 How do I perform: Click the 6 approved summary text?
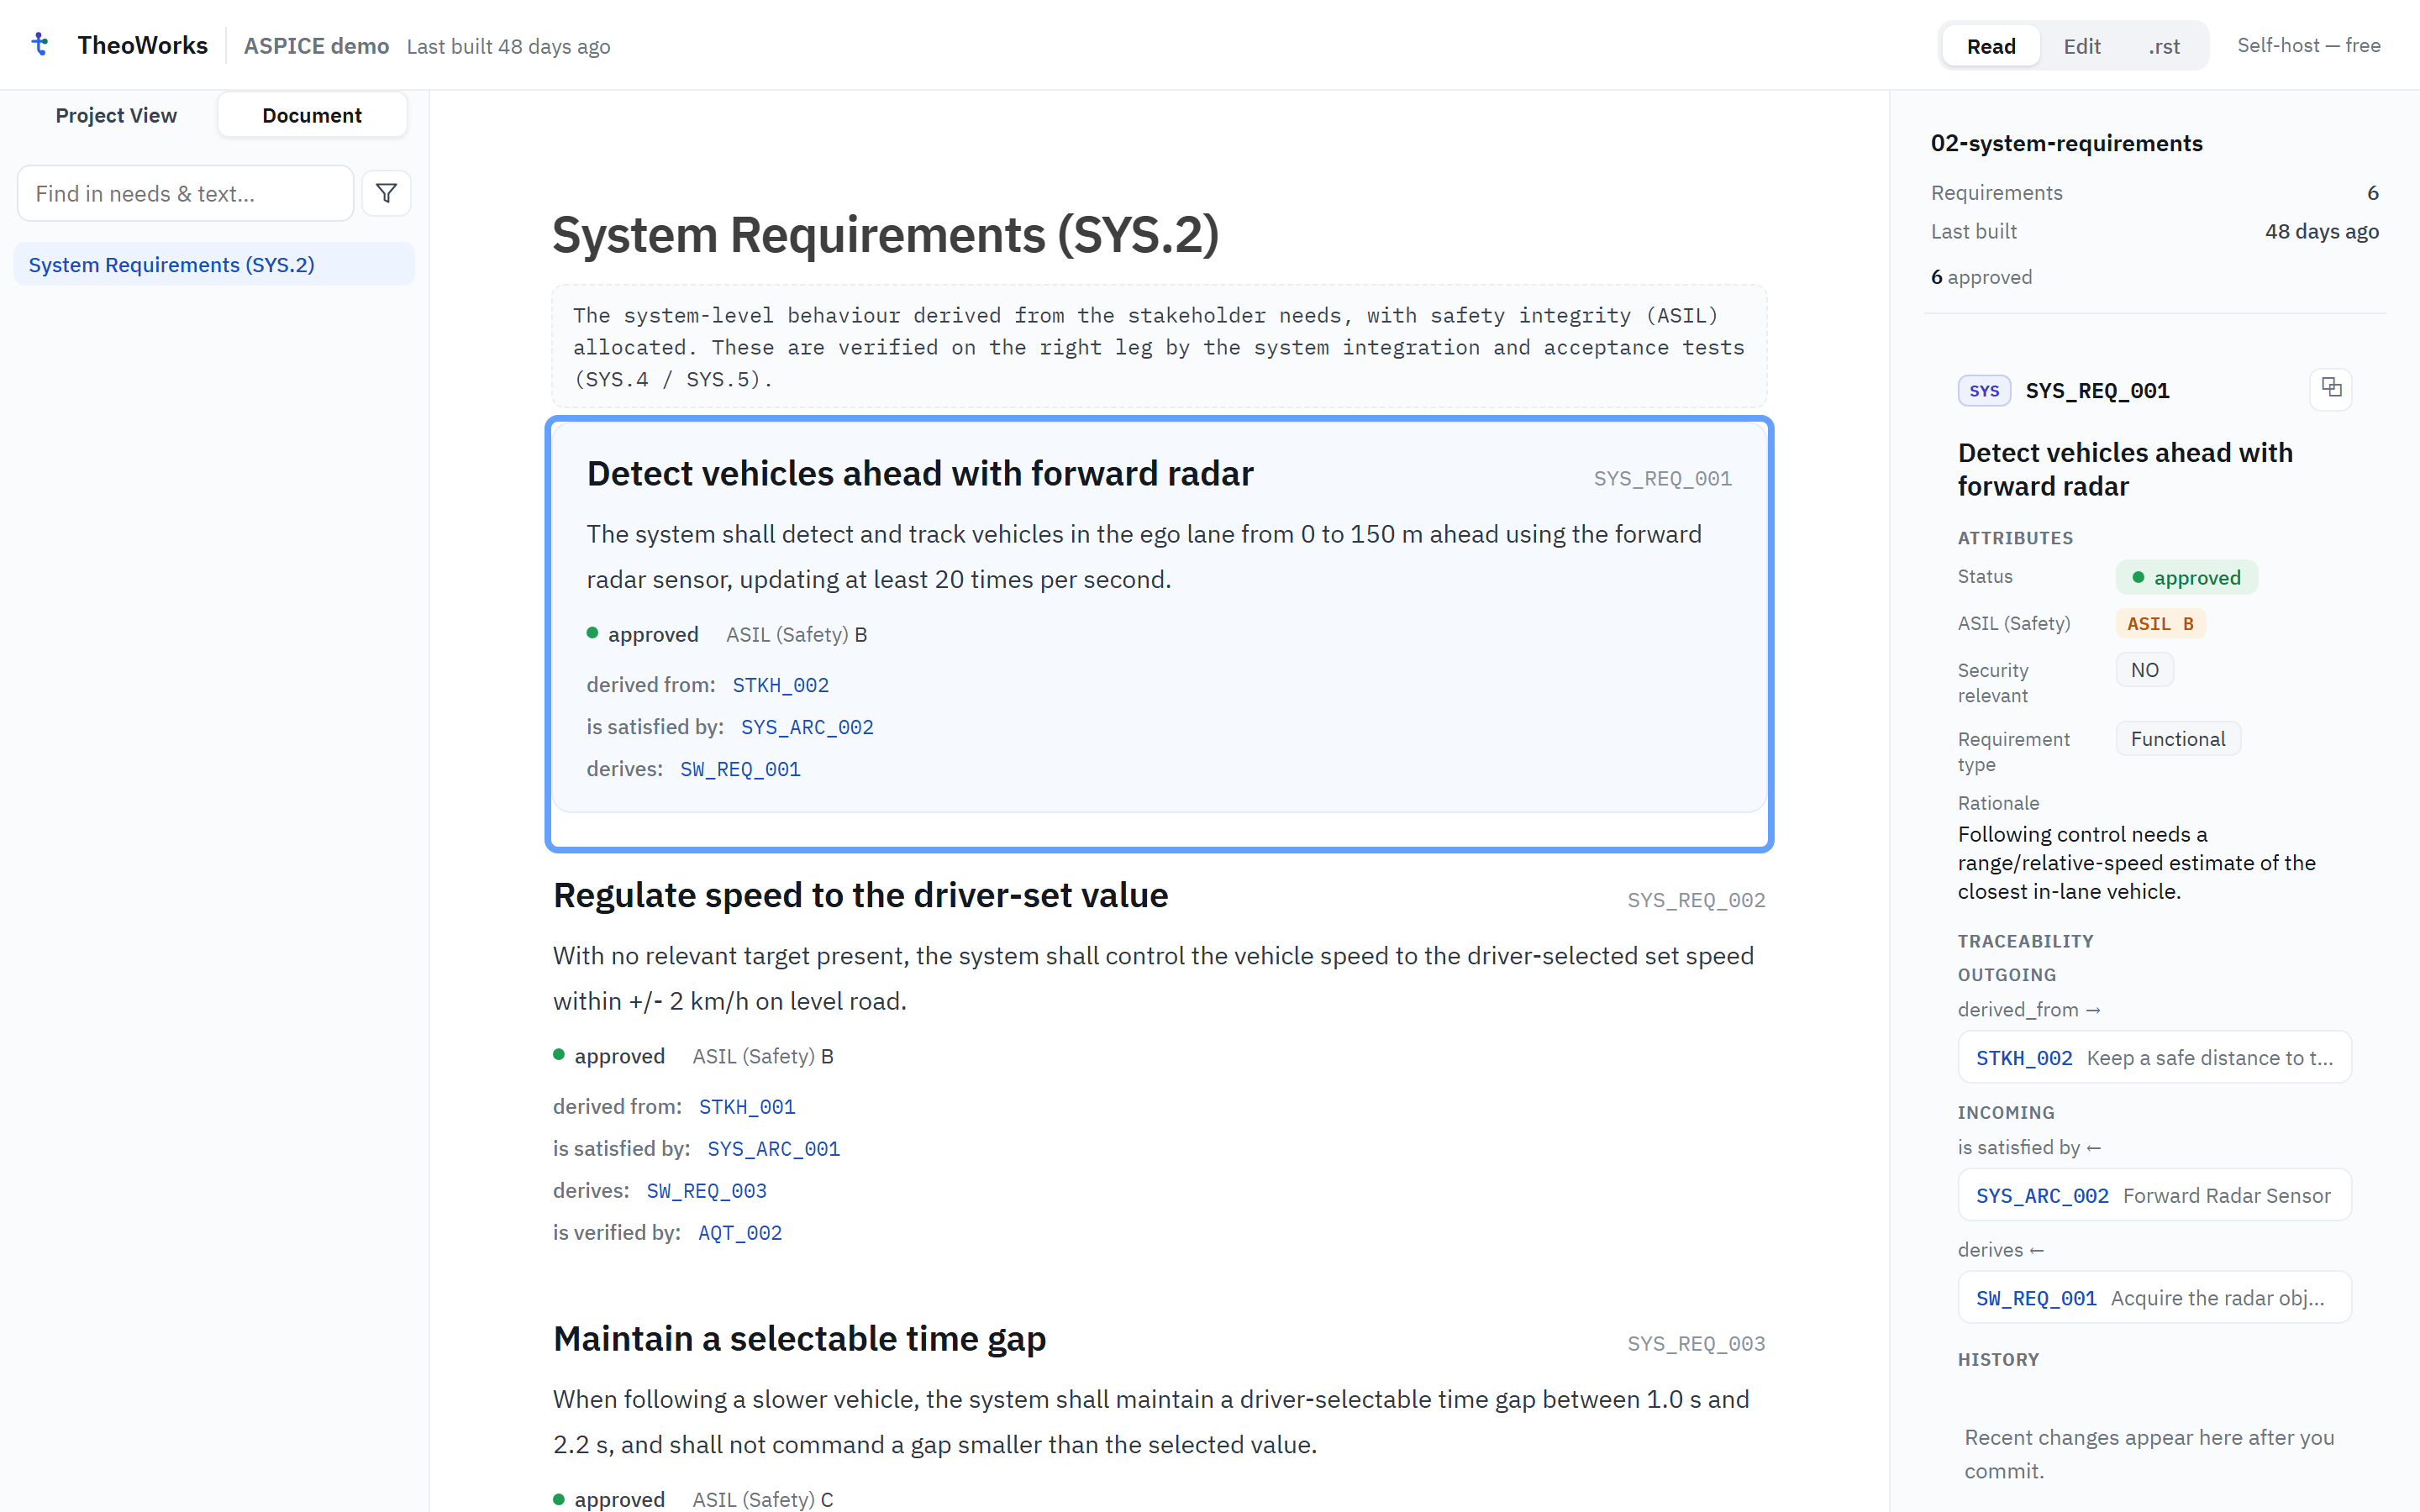tap(1981, 277)
